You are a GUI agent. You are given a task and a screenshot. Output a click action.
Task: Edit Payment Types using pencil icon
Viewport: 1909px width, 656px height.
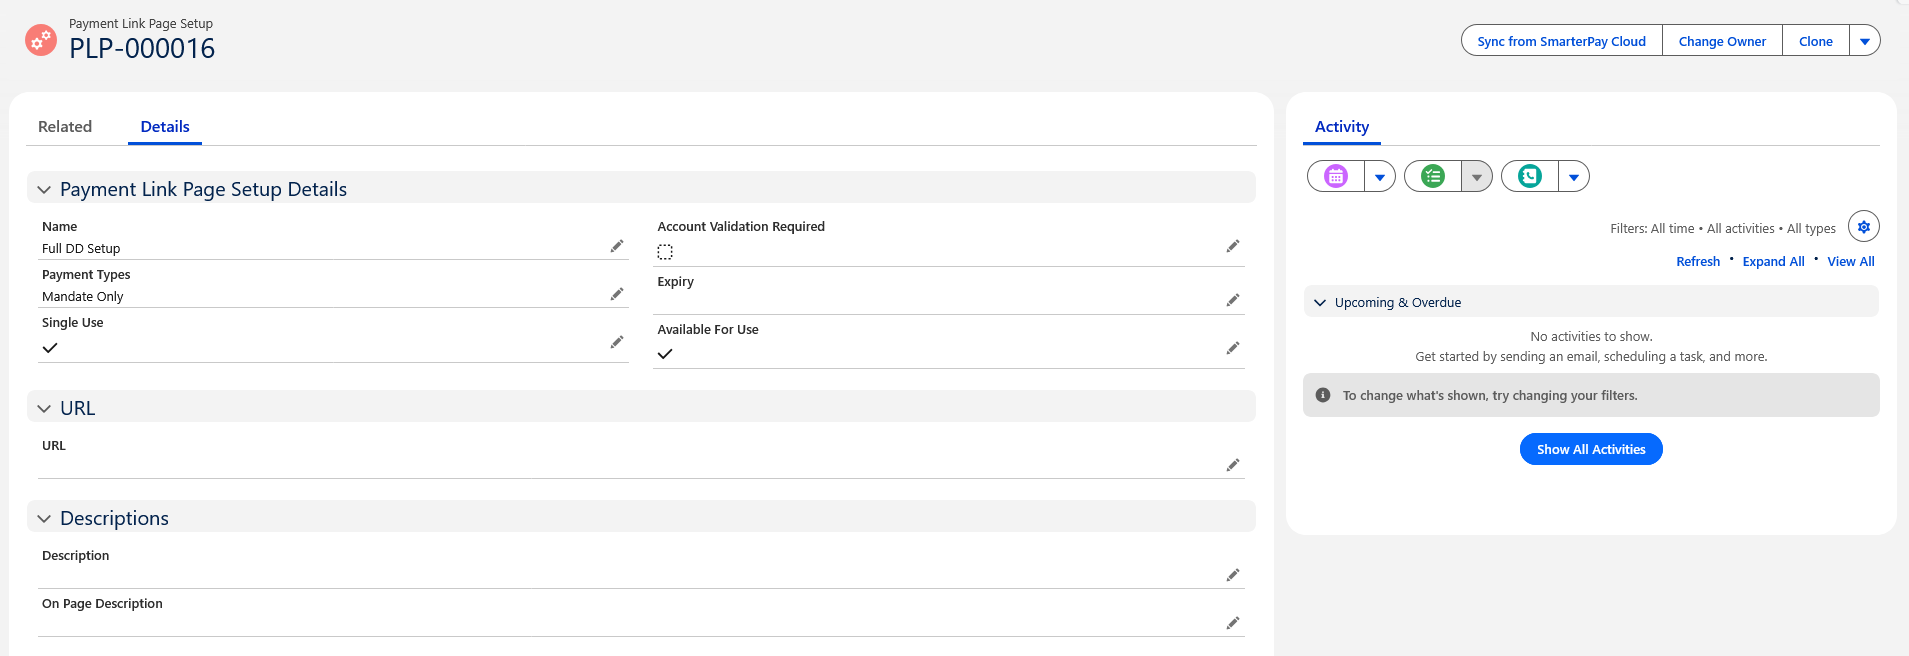click(x=617, y=294)
